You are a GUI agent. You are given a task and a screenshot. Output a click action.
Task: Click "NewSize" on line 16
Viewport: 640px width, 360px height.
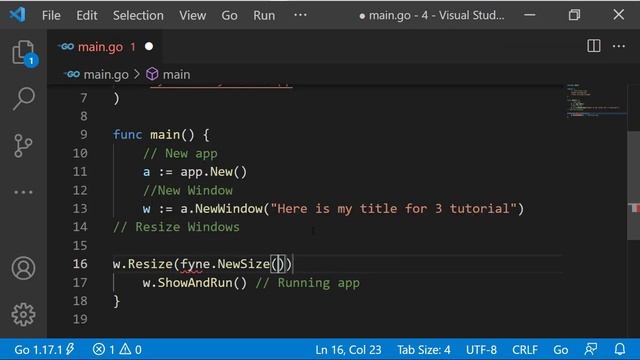pos(243,264)
